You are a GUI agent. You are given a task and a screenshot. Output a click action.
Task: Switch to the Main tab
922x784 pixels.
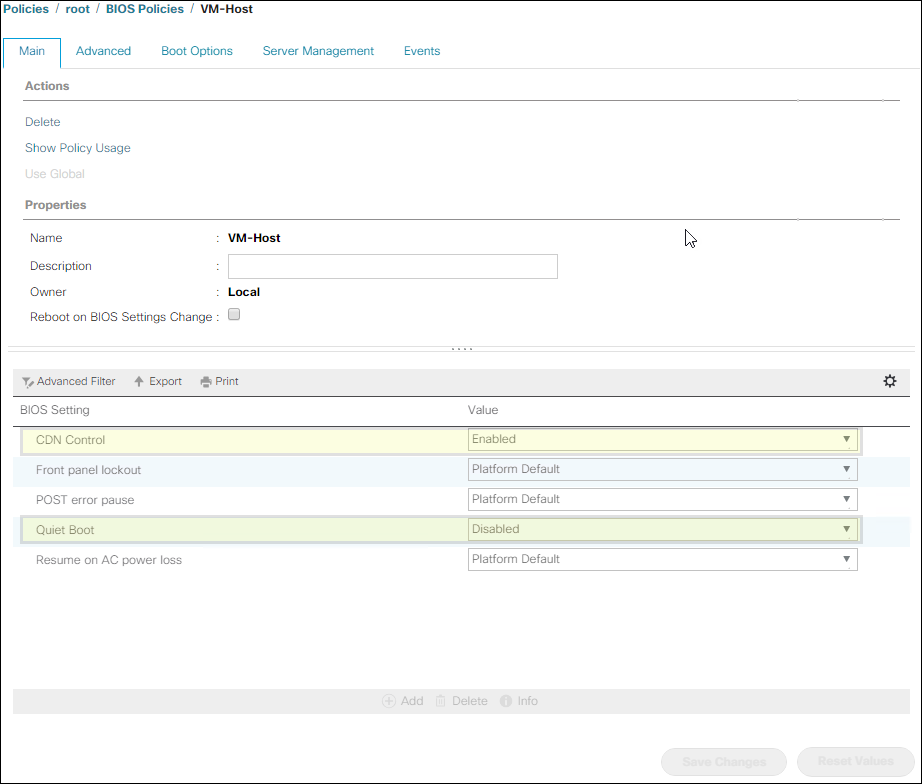tap(32, 51)
